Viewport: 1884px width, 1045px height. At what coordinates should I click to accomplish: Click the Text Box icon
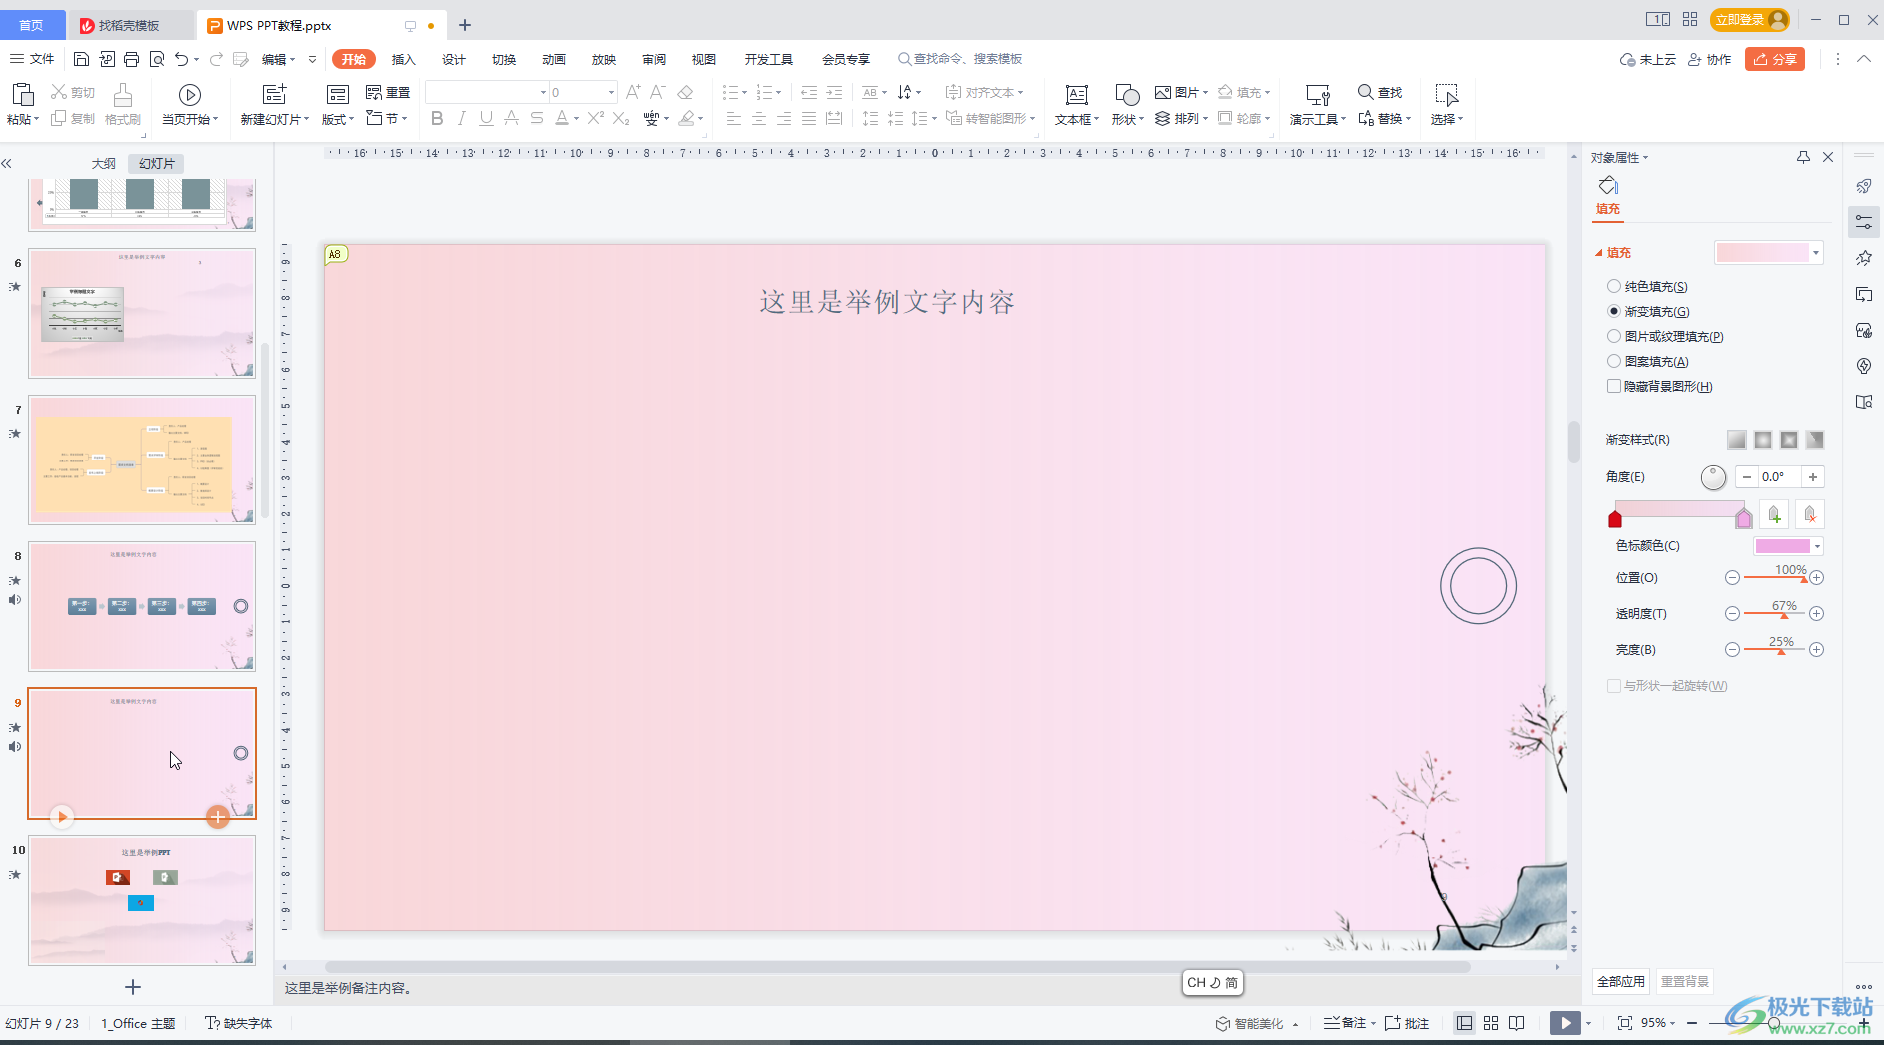click(1076, 94)
